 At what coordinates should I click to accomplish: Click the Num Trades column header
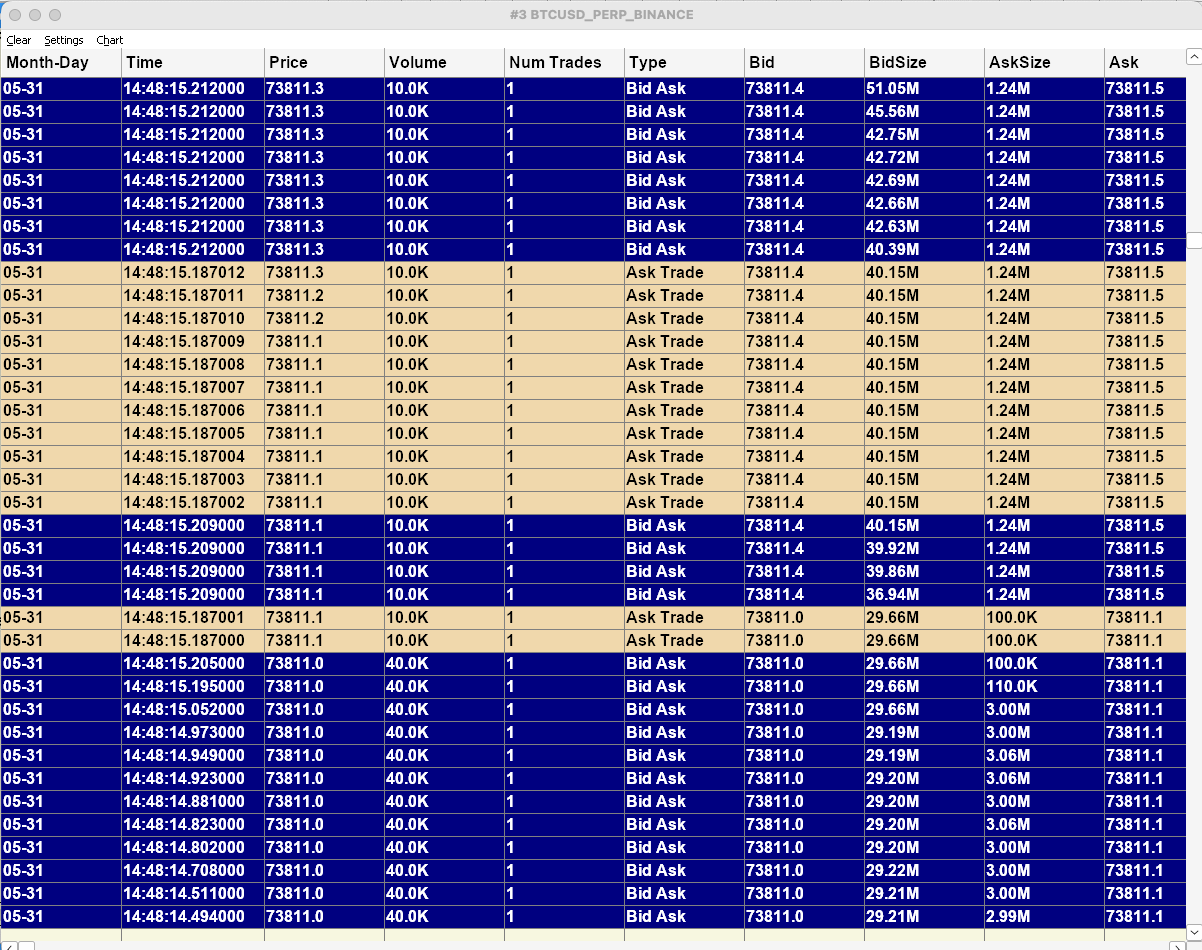(565, 62)
